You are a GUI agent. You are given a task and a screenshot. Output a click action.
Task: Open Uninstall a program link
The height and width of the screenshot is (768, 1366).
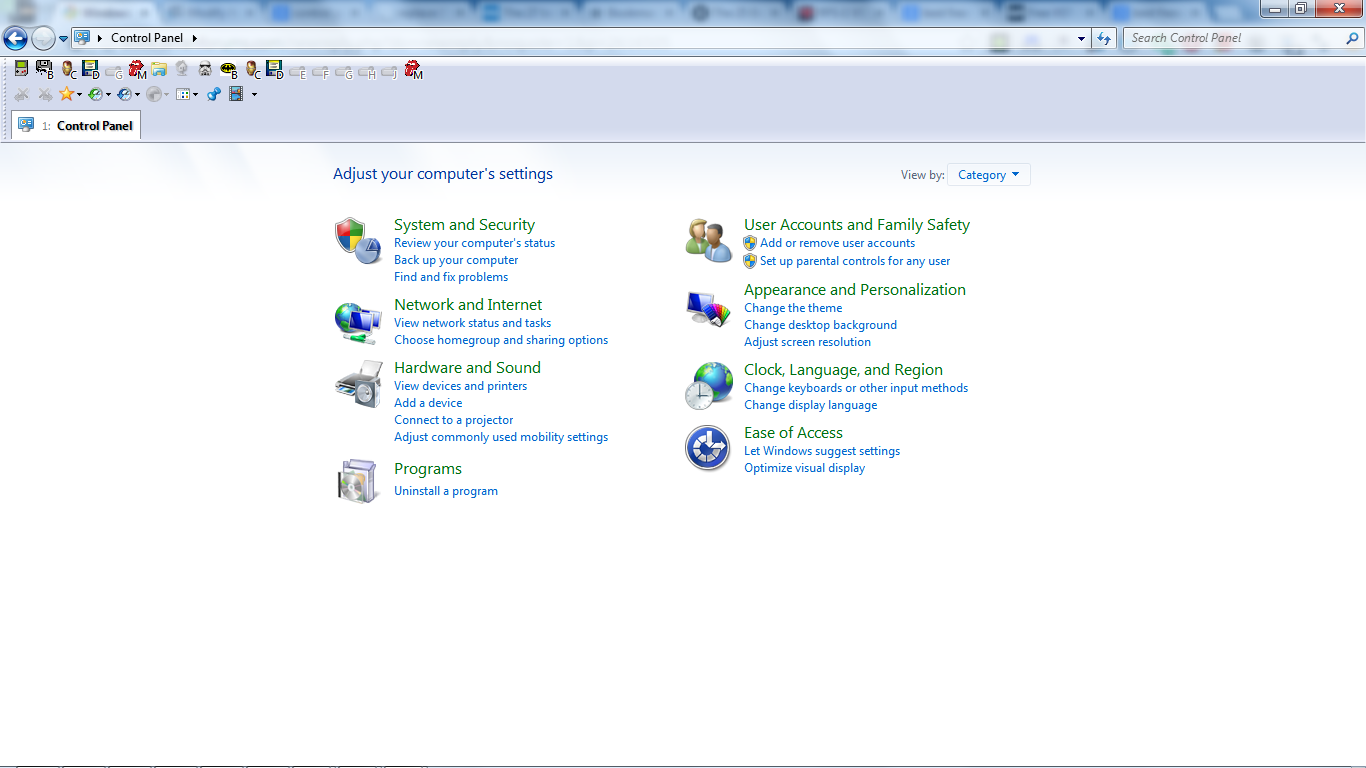click(x=446, y=491)
